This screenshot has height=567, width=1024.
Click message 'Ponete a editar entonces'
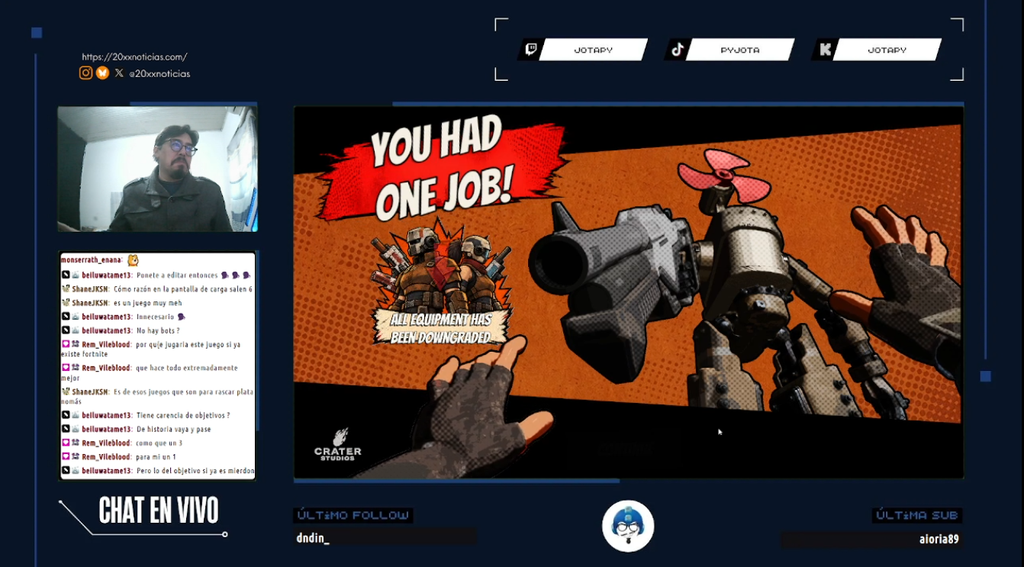[x=177, y=276]
